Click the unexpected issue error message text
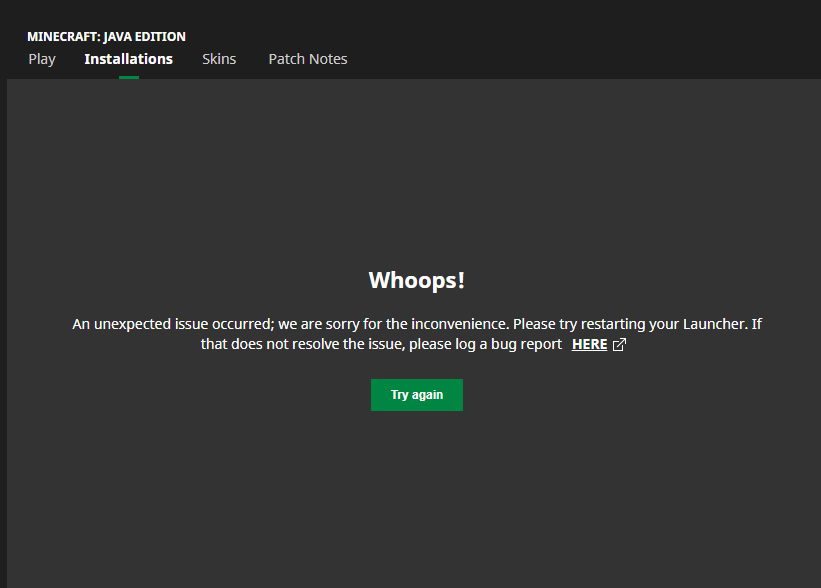 [417, 334]
